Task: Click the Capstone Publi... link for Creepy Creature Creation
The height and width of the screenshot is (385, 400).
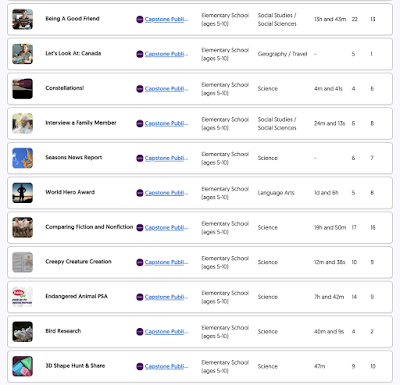Action: [x=166, y=262]
